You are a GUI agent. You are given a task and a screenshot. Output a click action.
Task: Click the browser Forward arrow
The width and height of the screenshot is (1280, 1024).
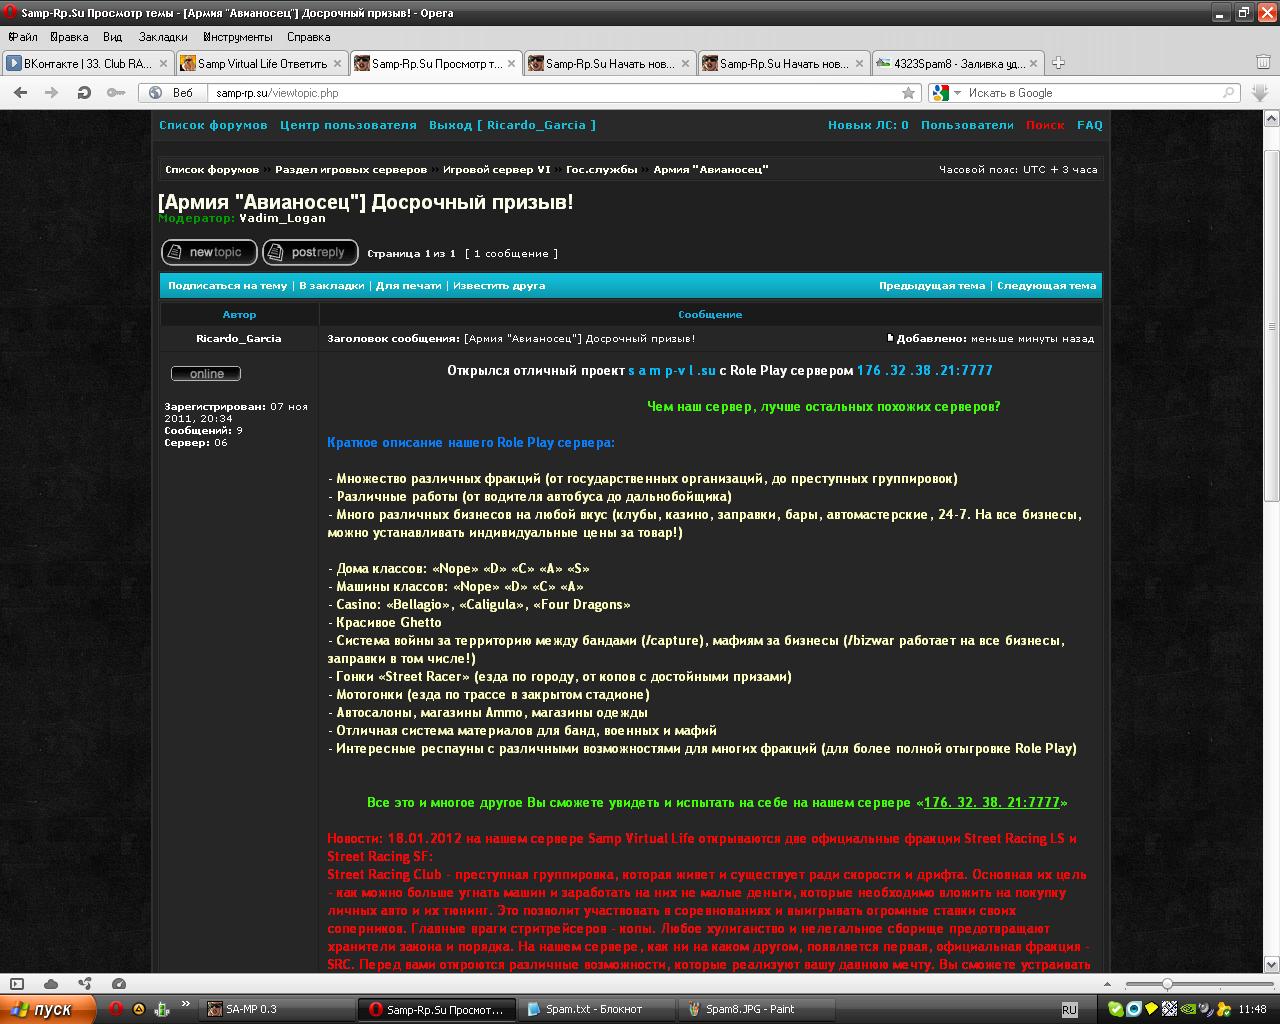pyautogui.click(x=52, y=93)
